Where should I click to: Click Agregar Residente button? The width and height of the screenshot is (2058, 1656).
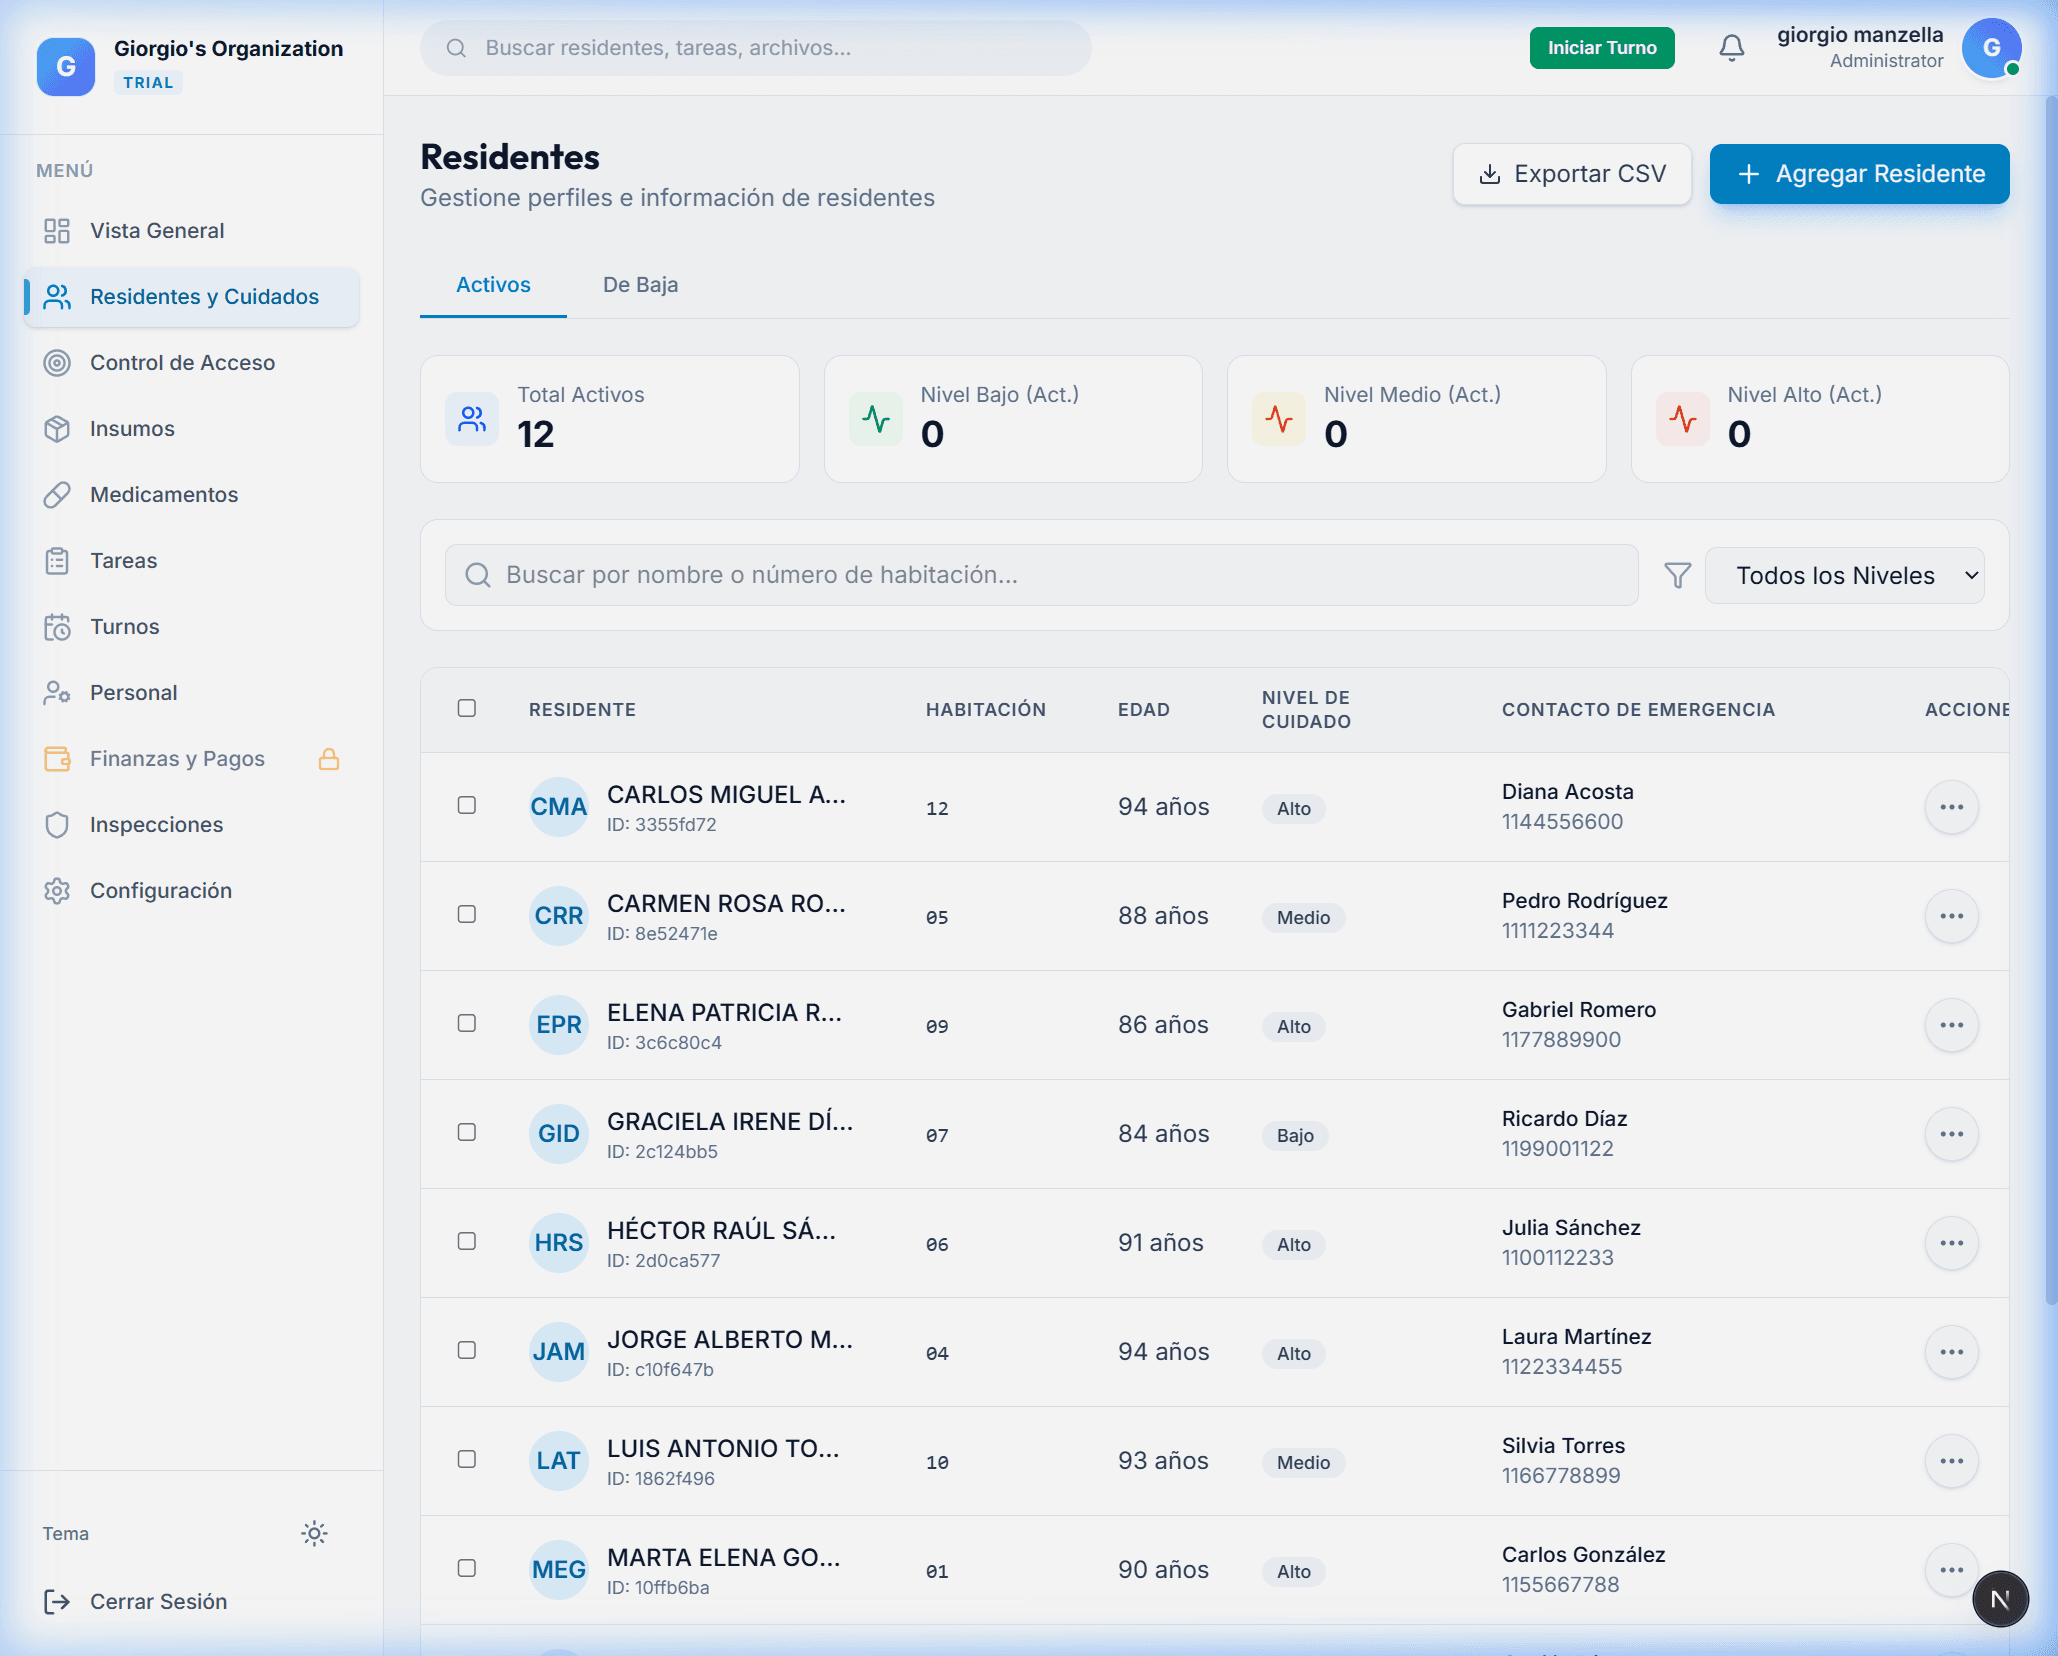pyautogui.click(x=1859, y=174)
